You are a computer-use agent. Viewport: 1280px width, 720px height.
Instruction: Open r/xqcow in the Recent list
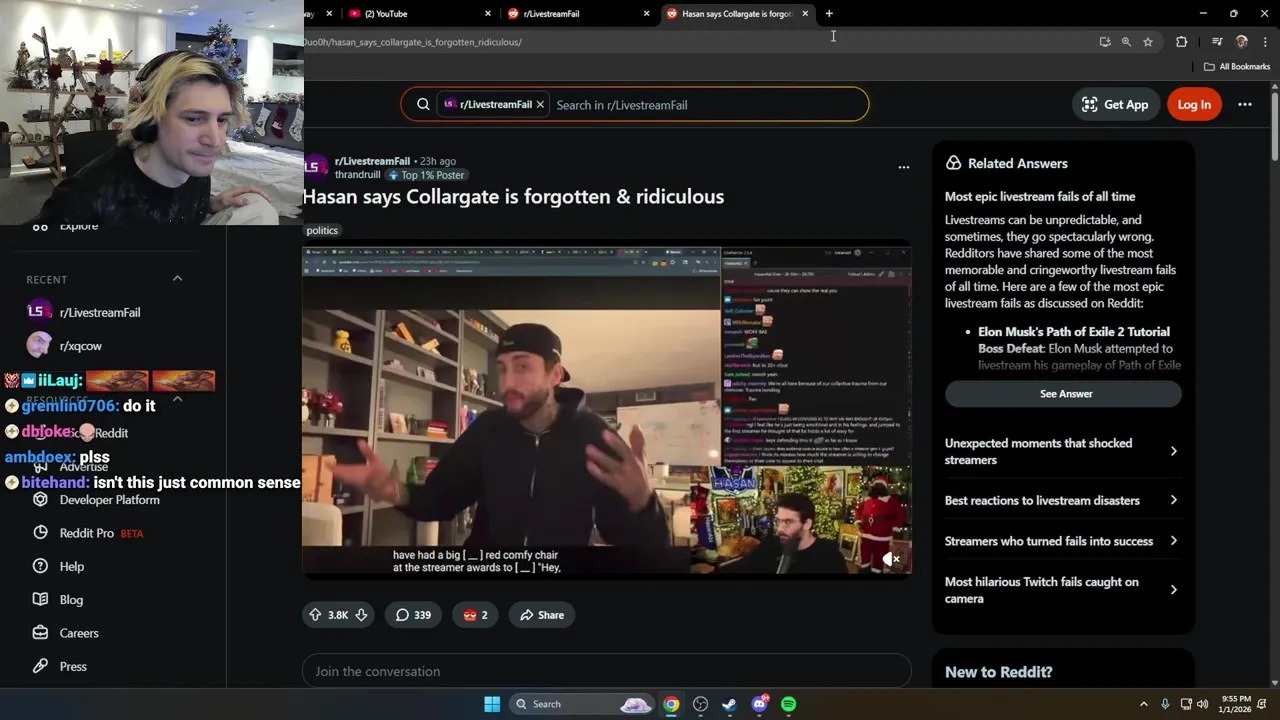pos(80,346)
